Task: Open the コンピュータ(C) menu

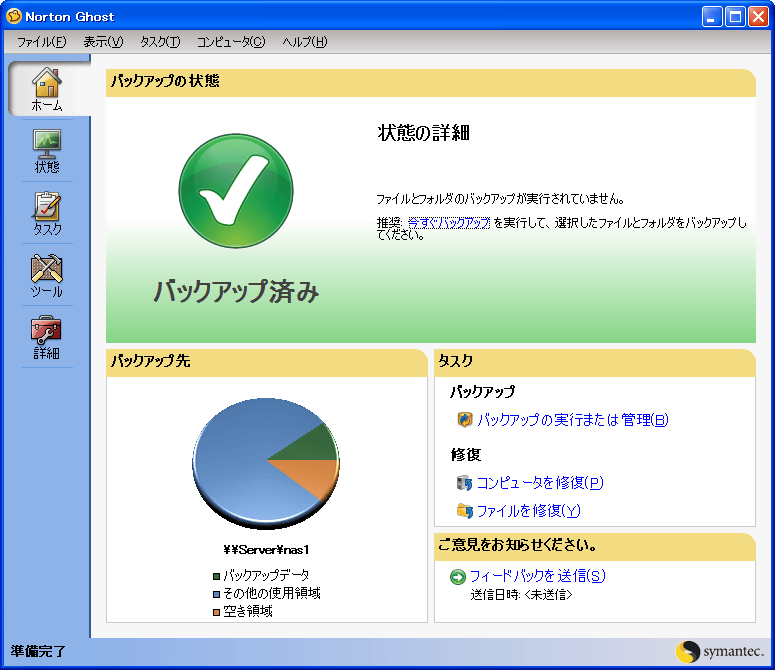Action: click(231, 42)
